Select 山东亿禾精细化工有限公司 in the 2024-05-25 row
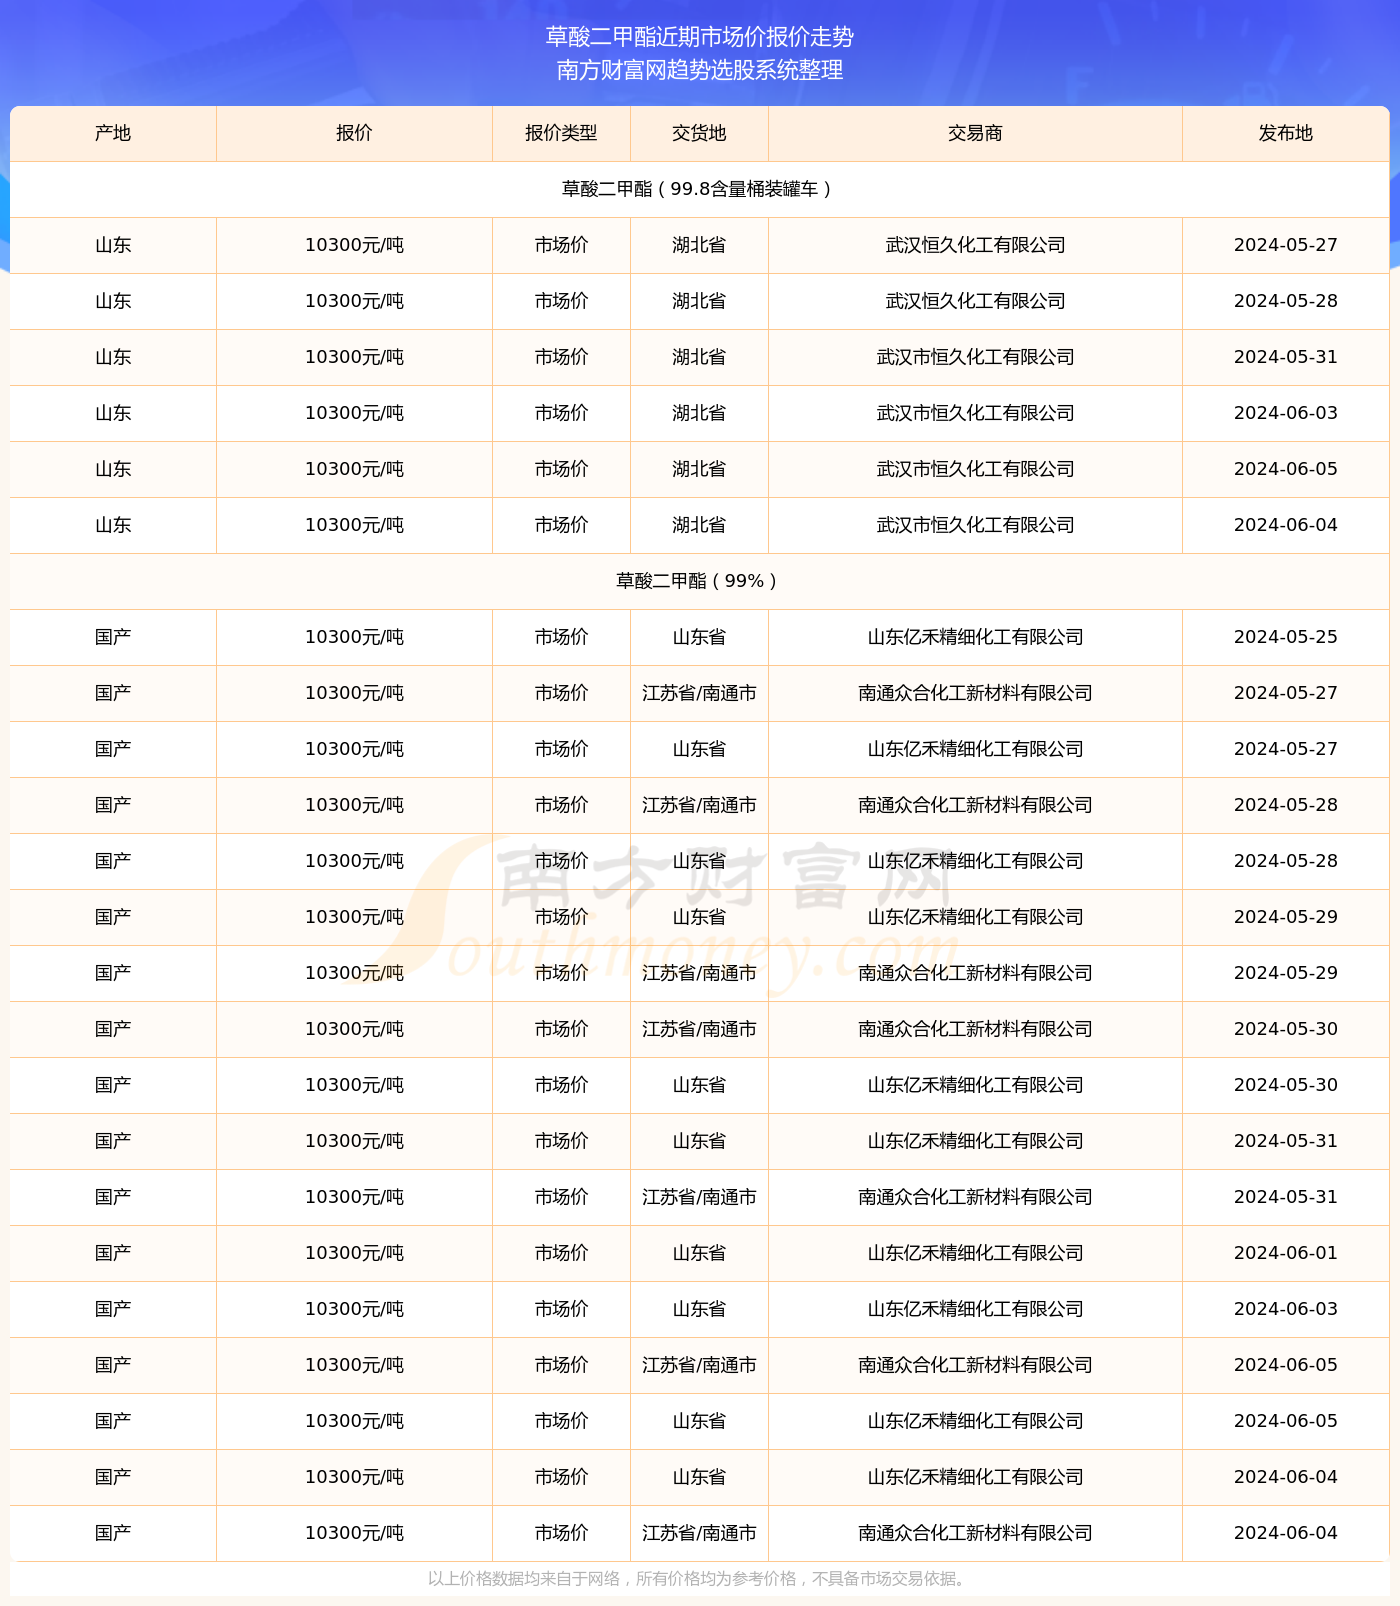Image resolution: width=1400 pixels, height=1606 pixels. click(x=975, y=637)
